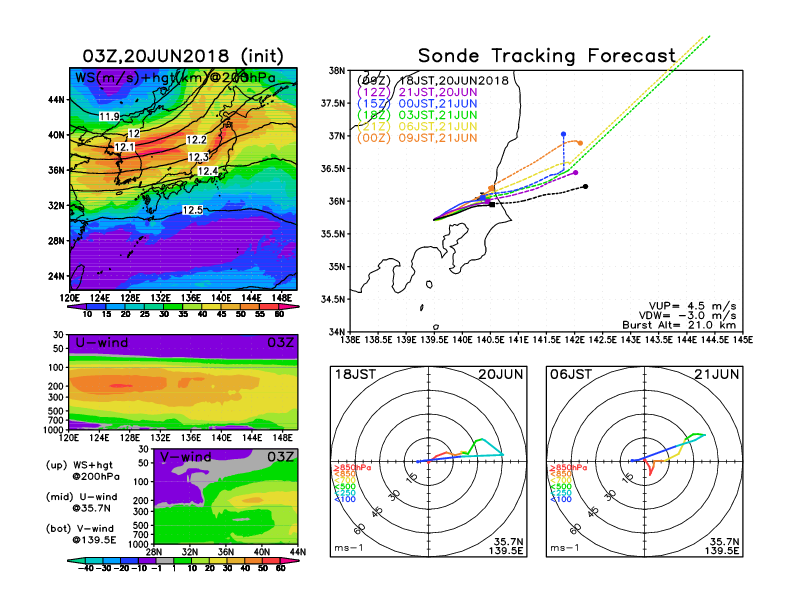Click the black square burst marker on track
Viewport: 792px width, 612px height.
pos(492,205)
